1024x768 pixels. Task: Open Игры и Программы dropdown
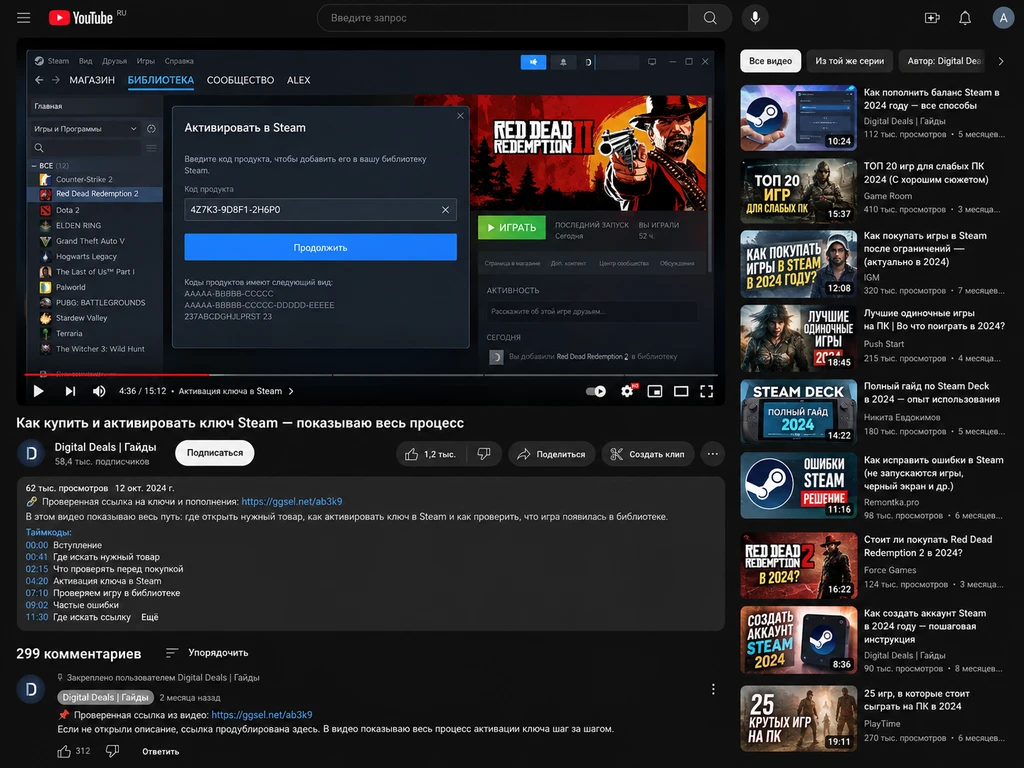click(86, 129)
